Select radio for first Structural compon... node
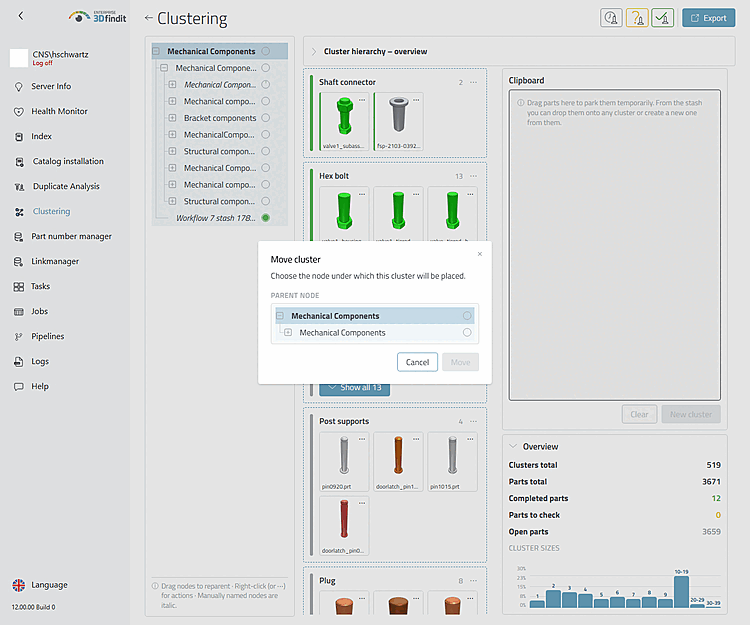 point(265,151)
